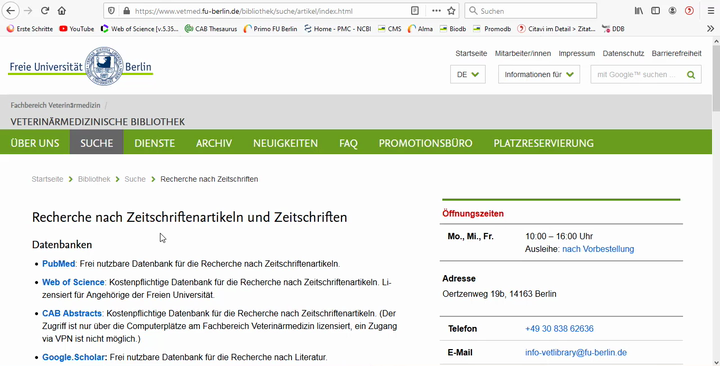Reload the page with the refresh icon

(45, 11)
